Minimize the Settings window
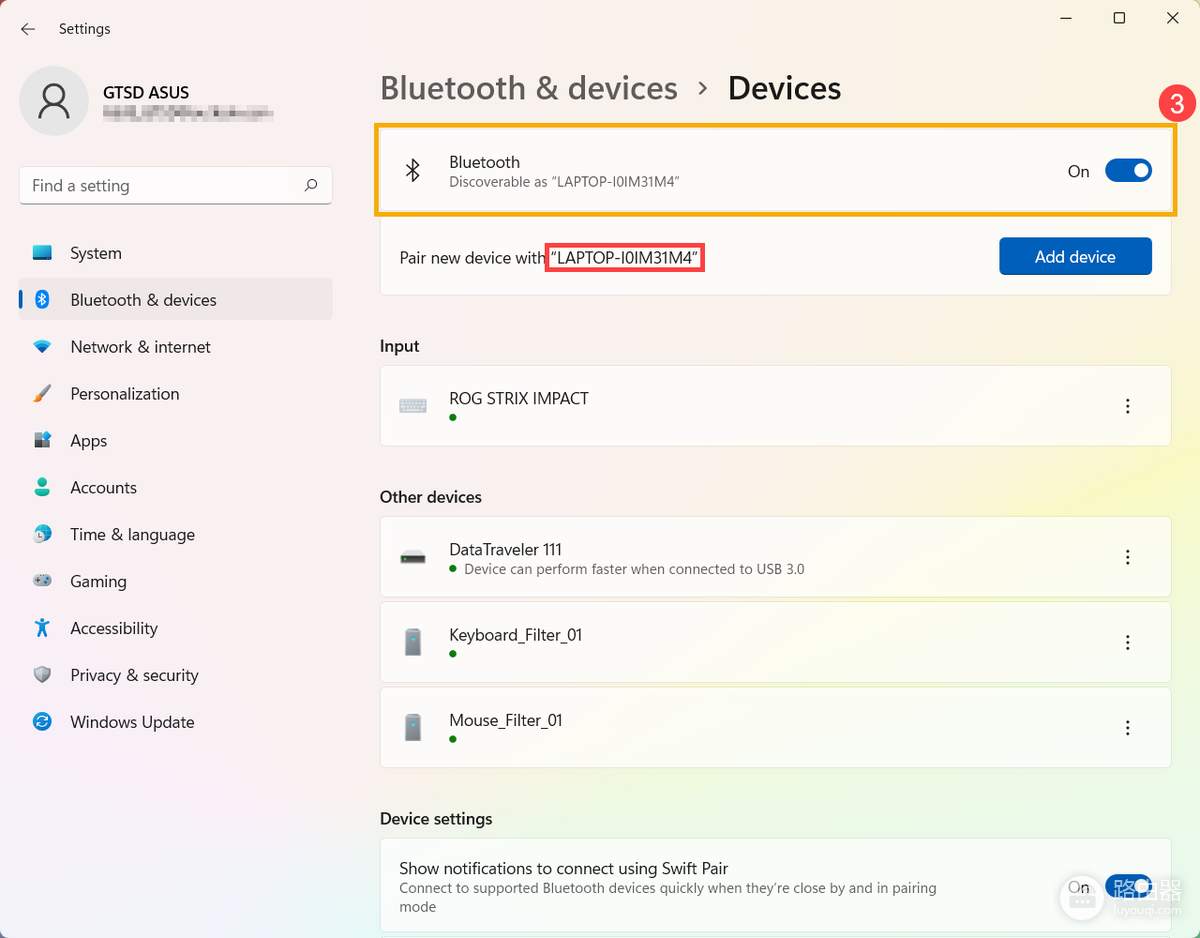The height and width of the screenshot is (938, 1200). [1064, 18]
